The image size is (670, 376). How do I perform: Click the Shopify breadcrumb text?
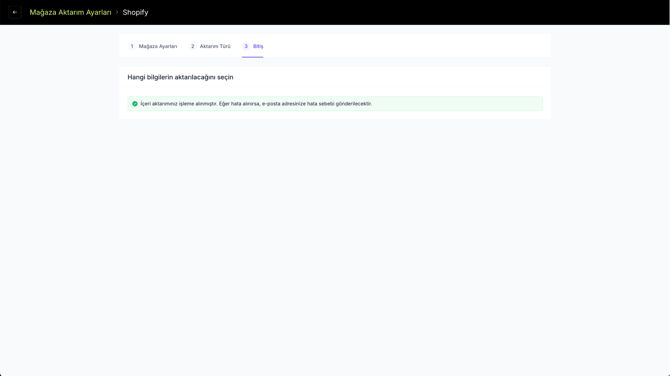(135, 12)
